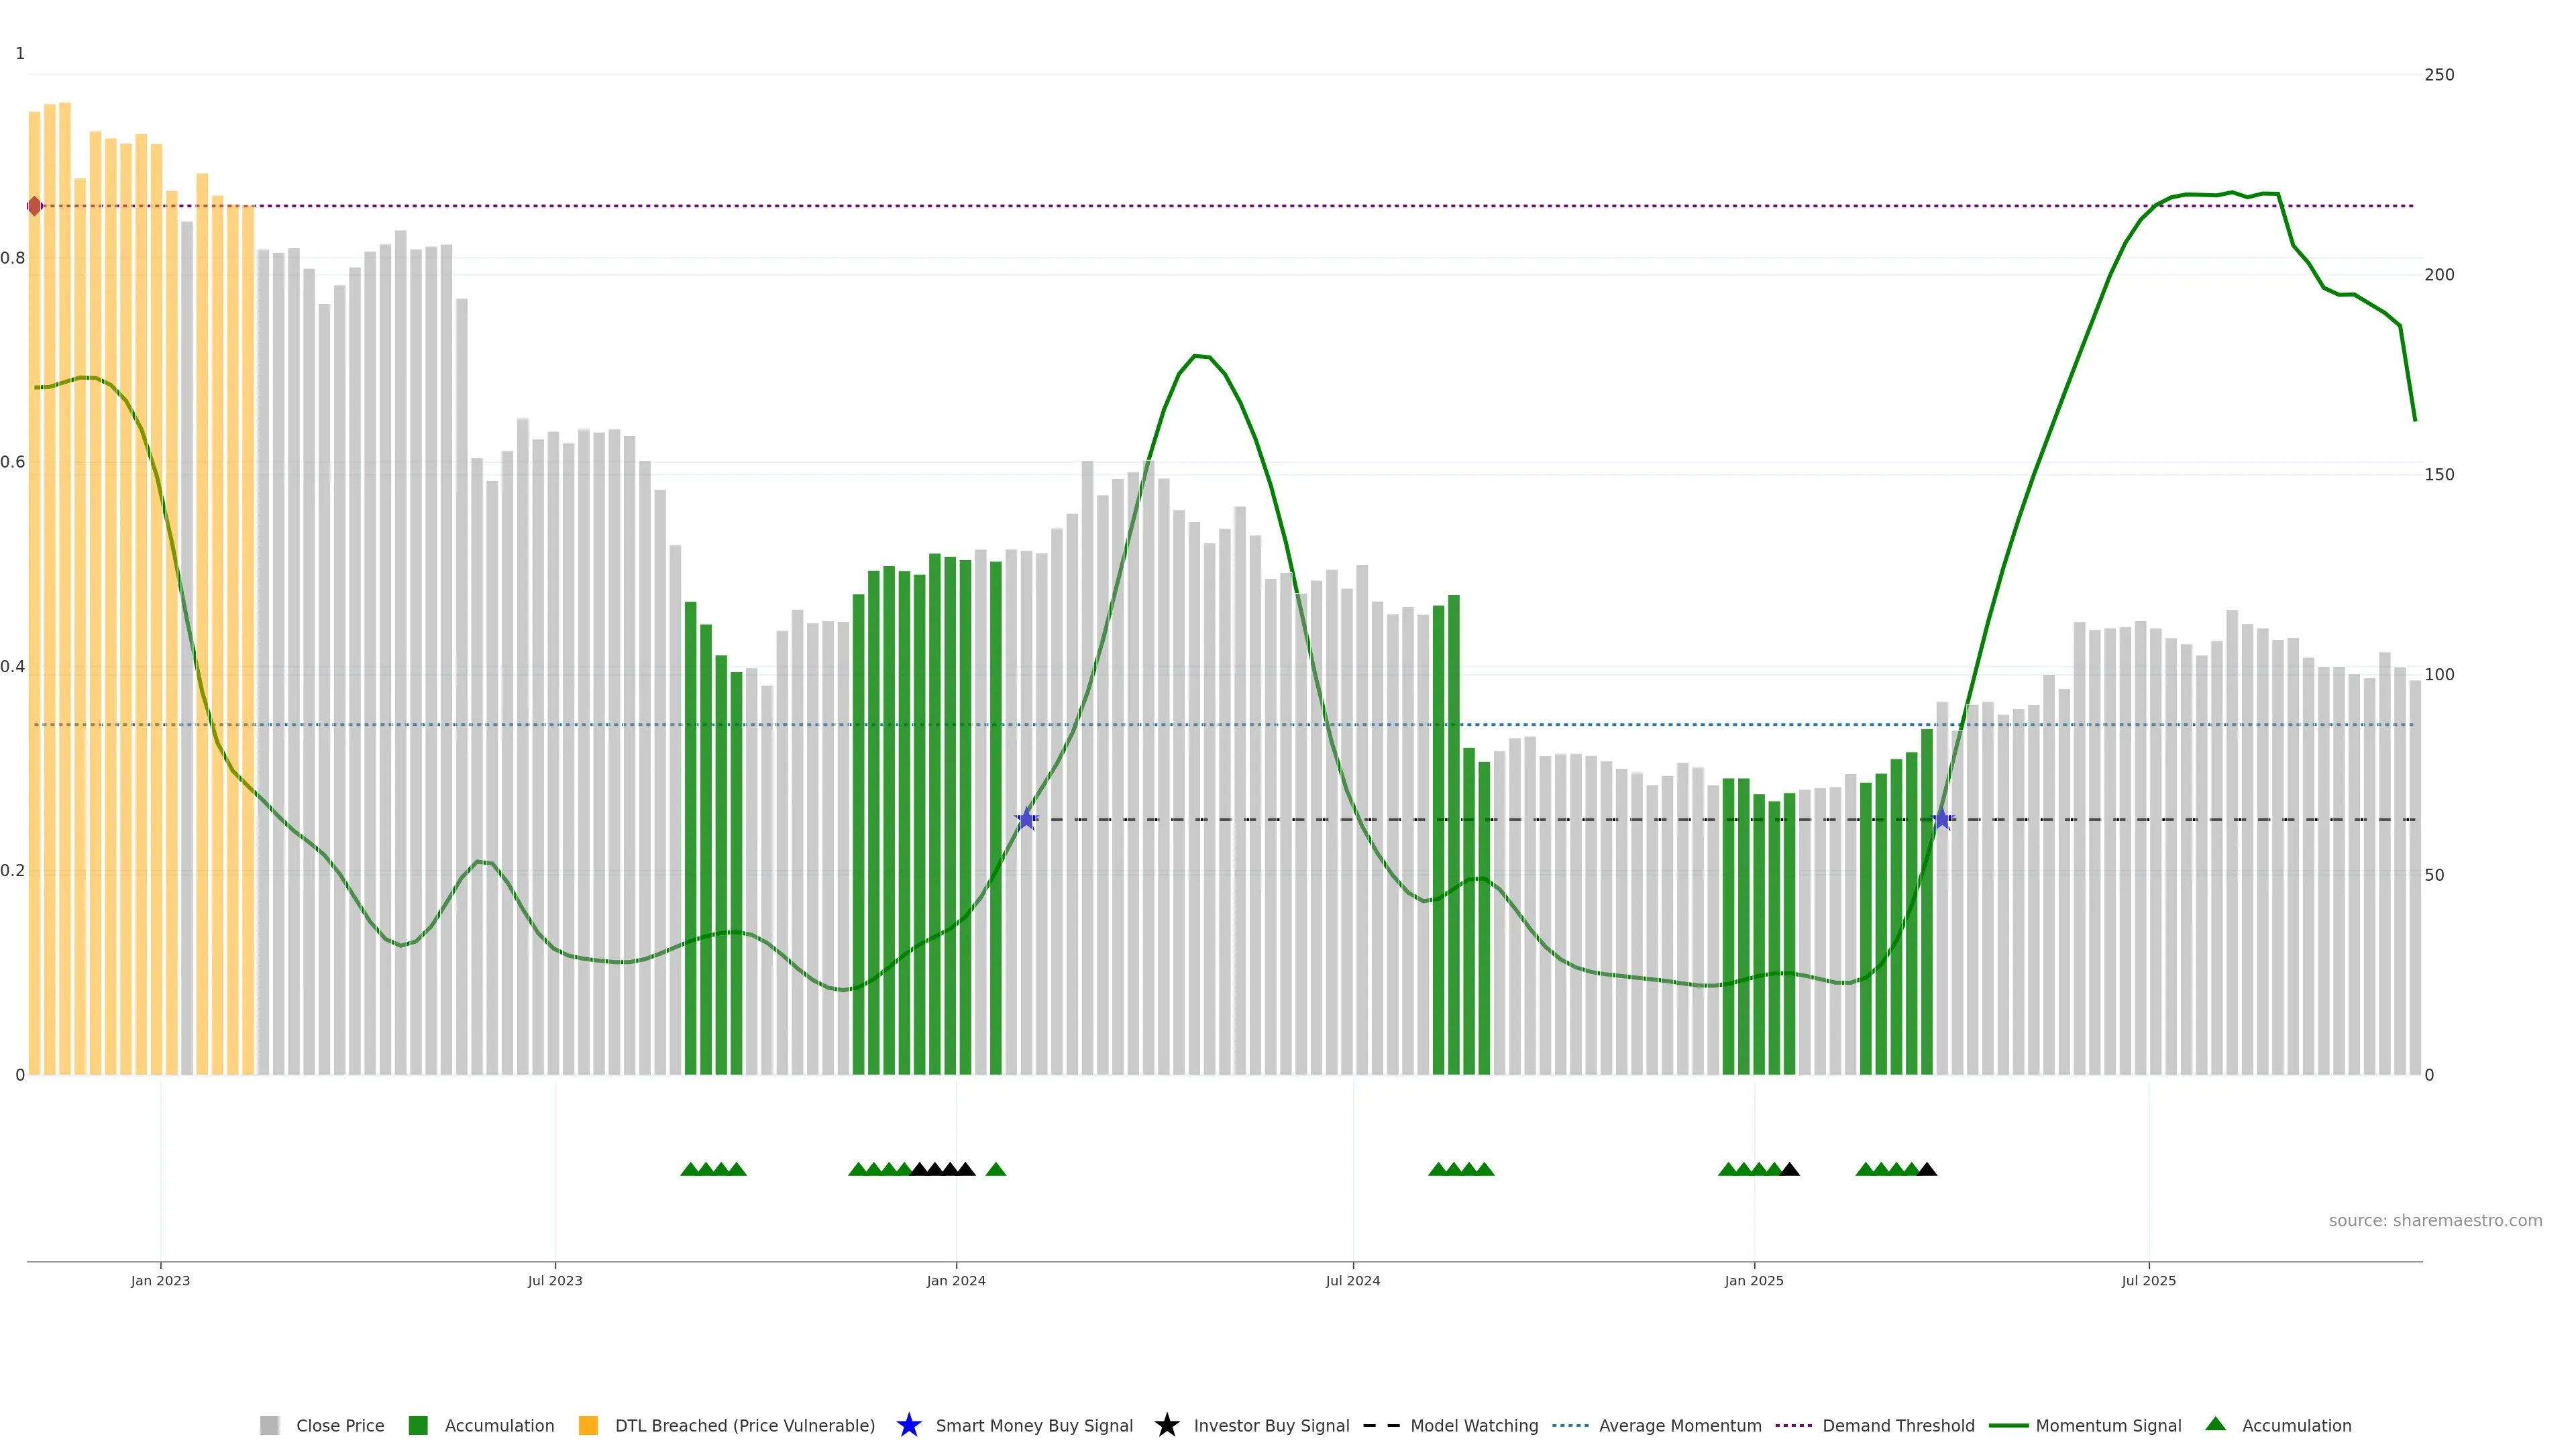Click the Jan 2023 axis label
Image resolution: width=2576 pixels, height=1449 pixels.
[x=160, y=1280]
